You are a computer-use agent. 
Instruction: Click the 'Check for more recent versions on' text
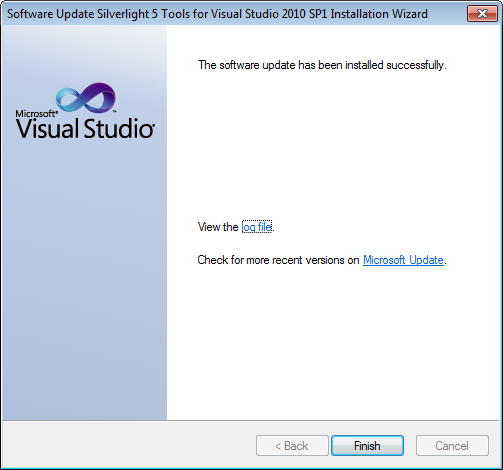[278, 260]
